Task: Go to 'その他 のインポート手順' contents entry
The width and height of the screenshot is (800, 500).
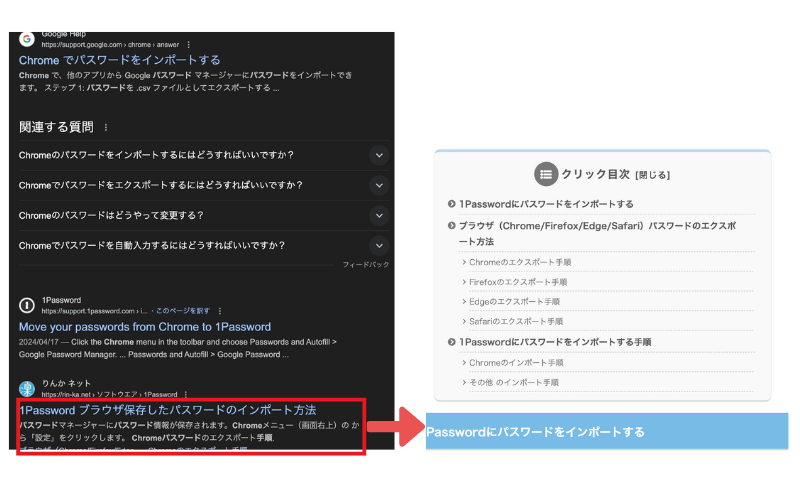Action: (x=514, y=383)
